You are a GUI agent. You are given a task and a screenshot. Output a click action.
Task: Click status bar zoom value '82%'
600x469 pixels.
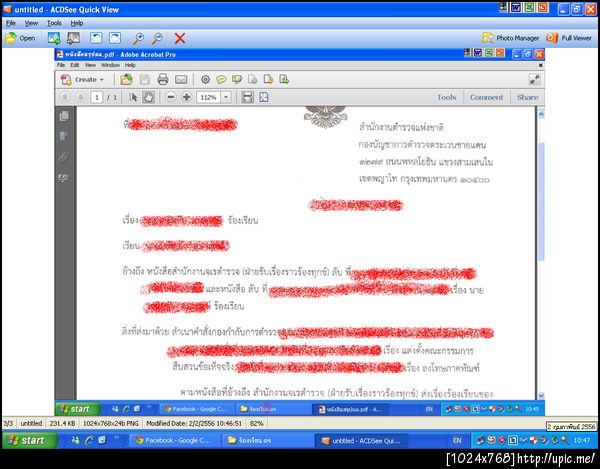click(x=256, y=423)
